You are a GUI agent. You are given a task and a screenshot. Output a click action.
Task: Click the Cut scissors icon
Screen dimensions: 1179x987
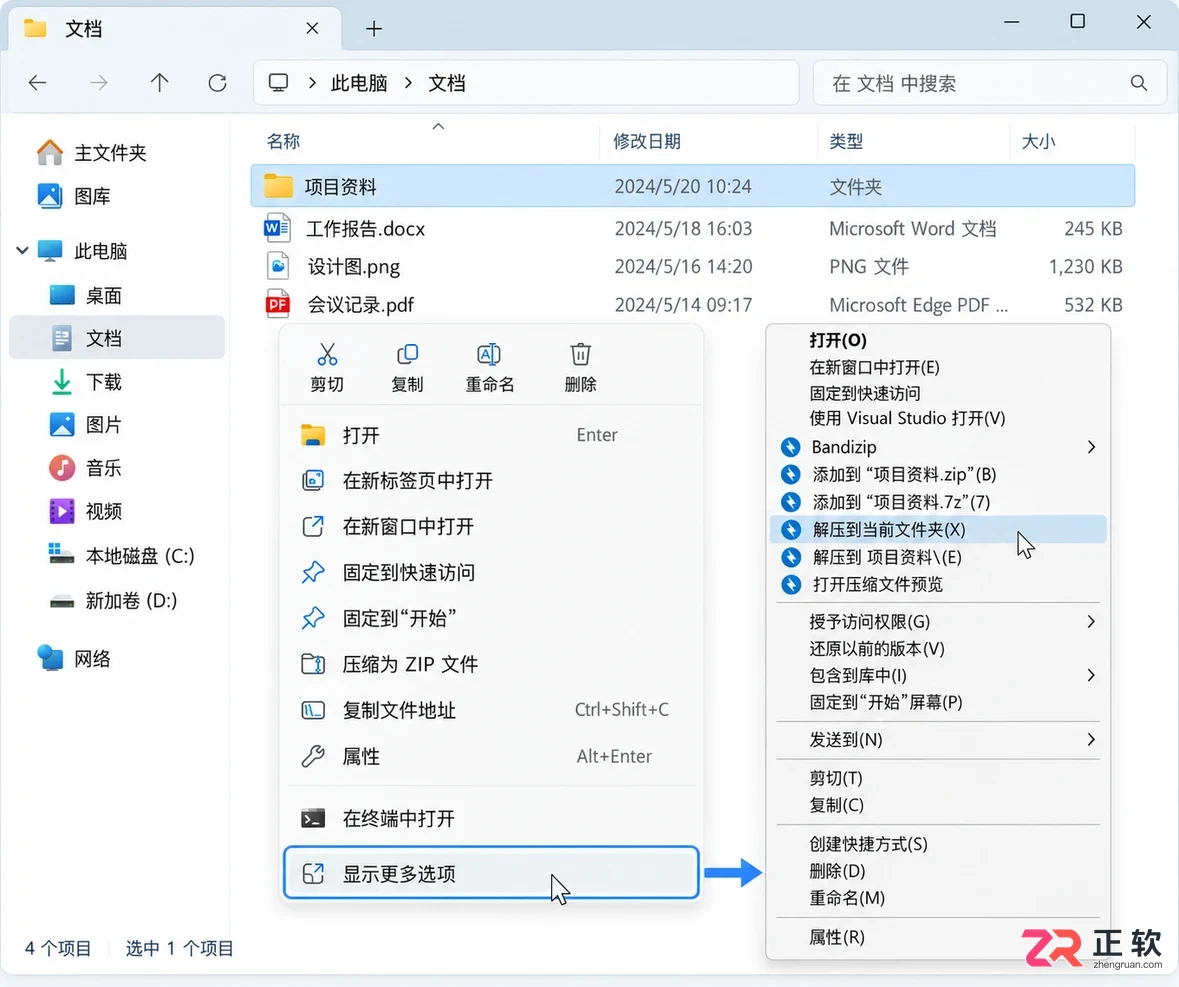[327, 354]
